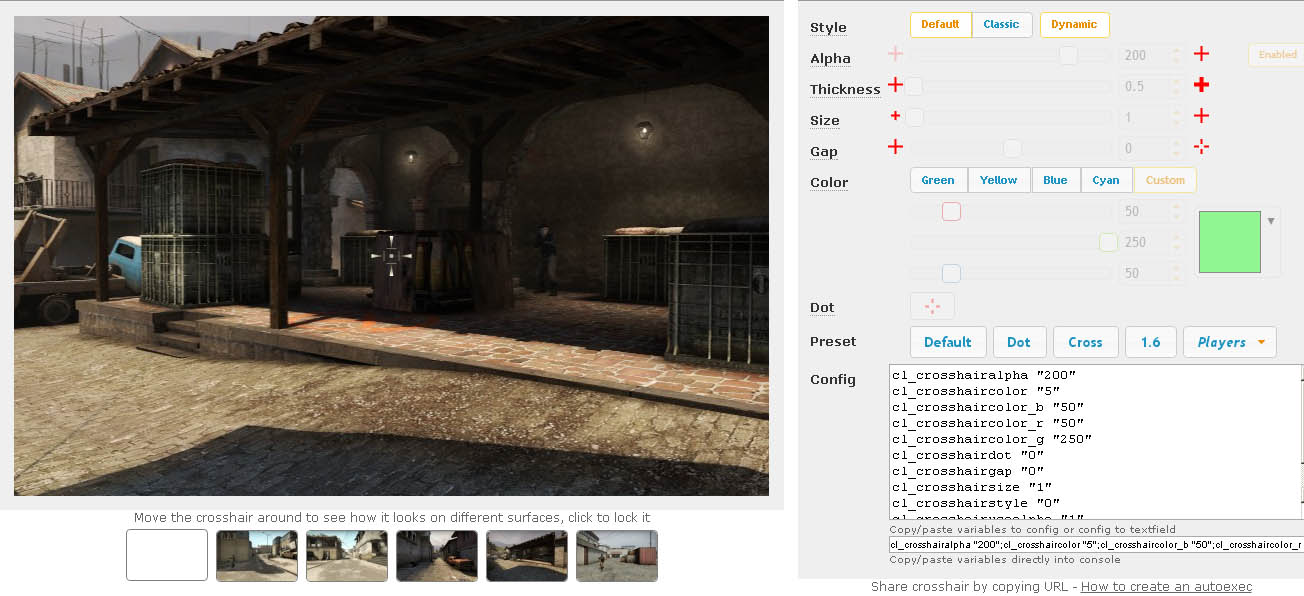Click the 'Config' setting label
Screen dimensions: 1304x596
click(x=833, y=379)
